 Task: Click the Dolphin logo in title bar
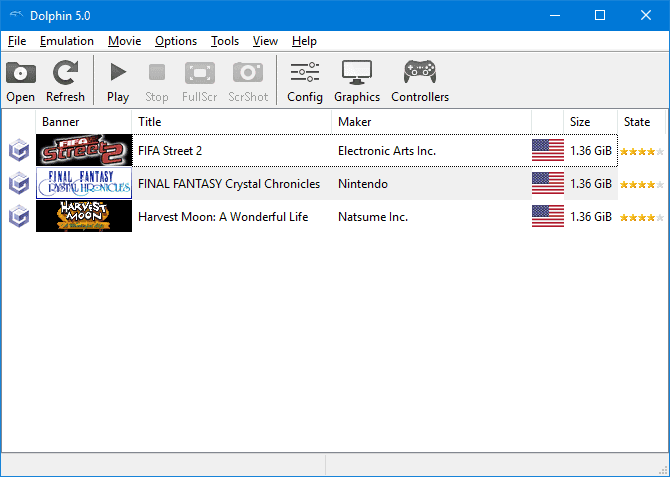pos(16,15)
